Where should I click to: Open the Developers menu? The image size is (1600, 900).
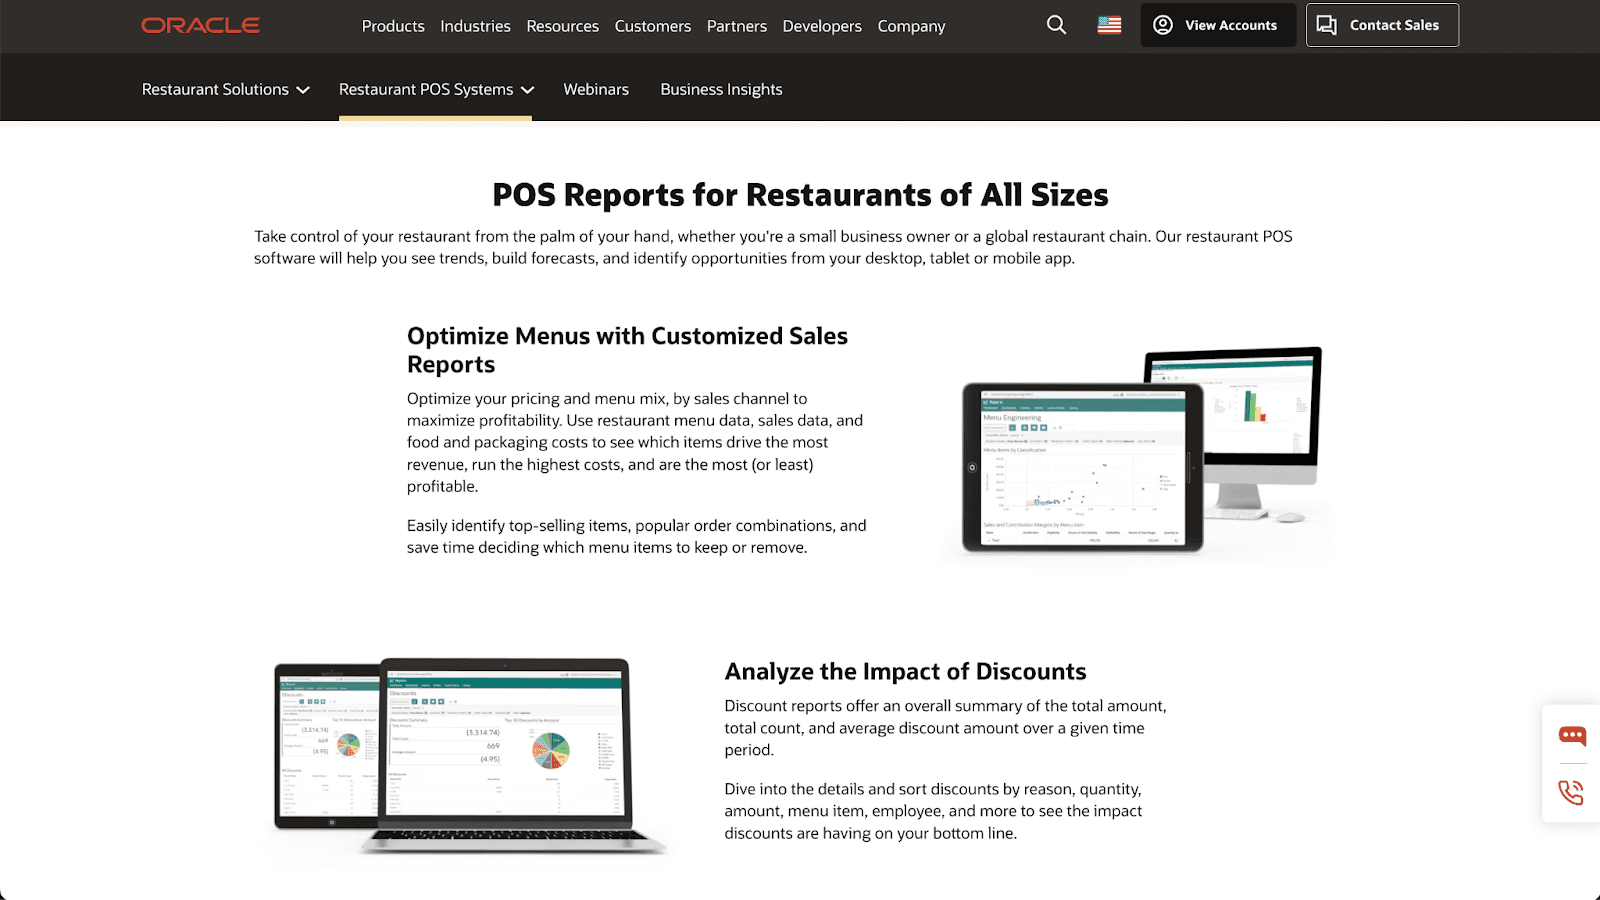[822, 26]
